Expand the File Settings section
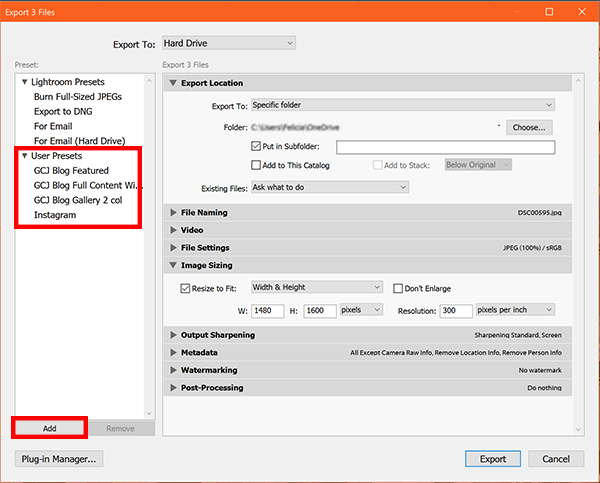600x483 pixels. click(x=173, y=248)
